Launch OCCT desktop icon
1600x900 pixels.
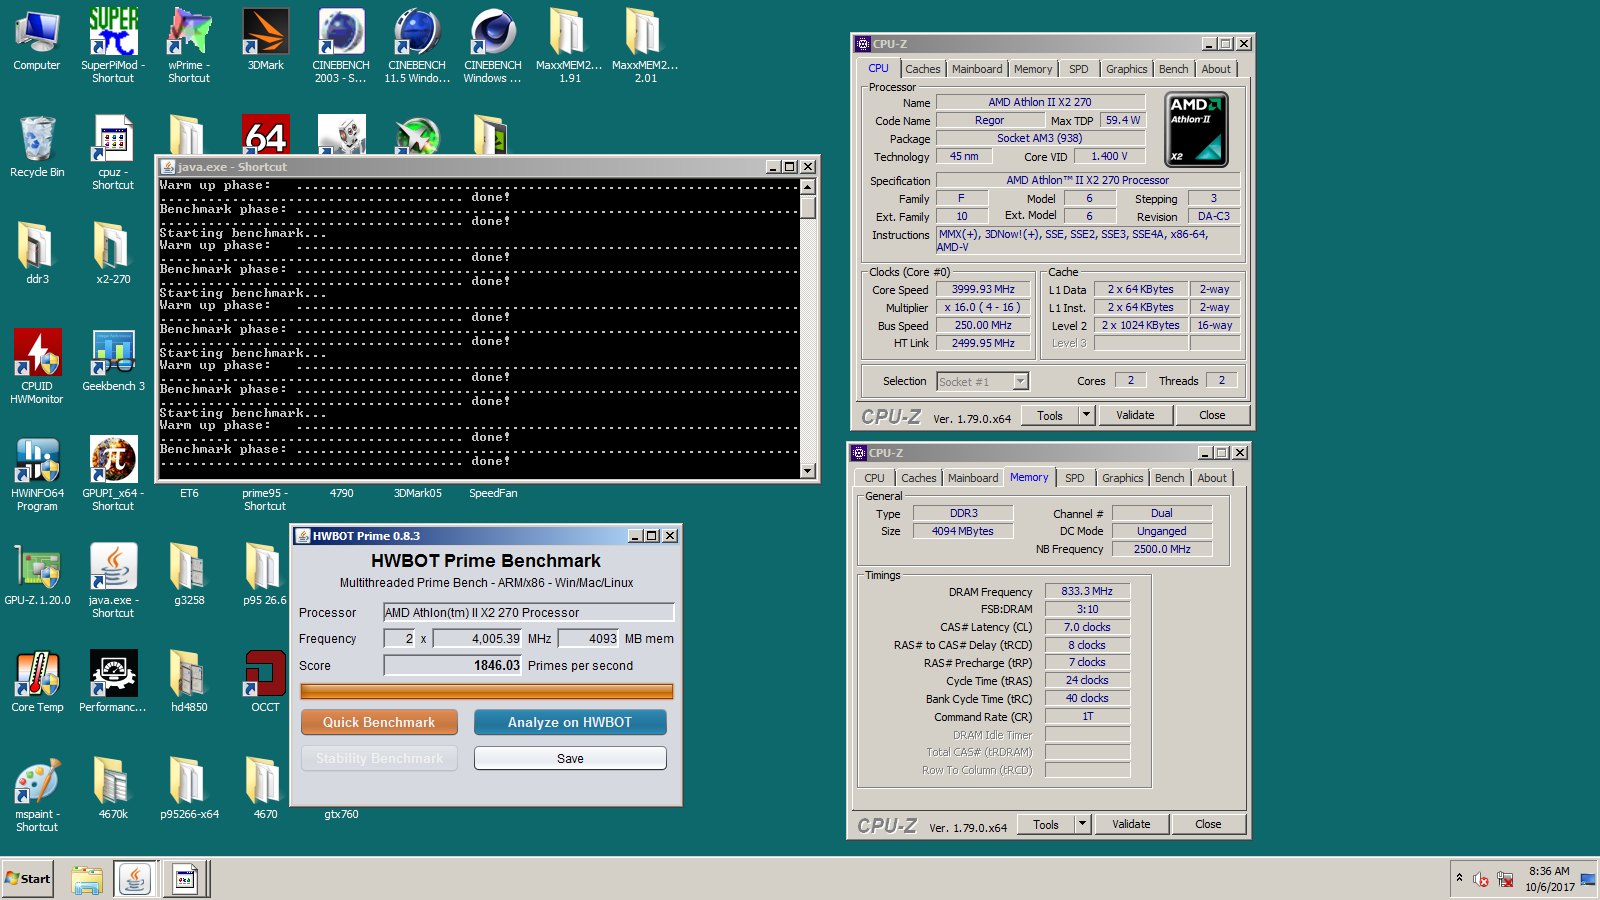[x=265, y=681]
